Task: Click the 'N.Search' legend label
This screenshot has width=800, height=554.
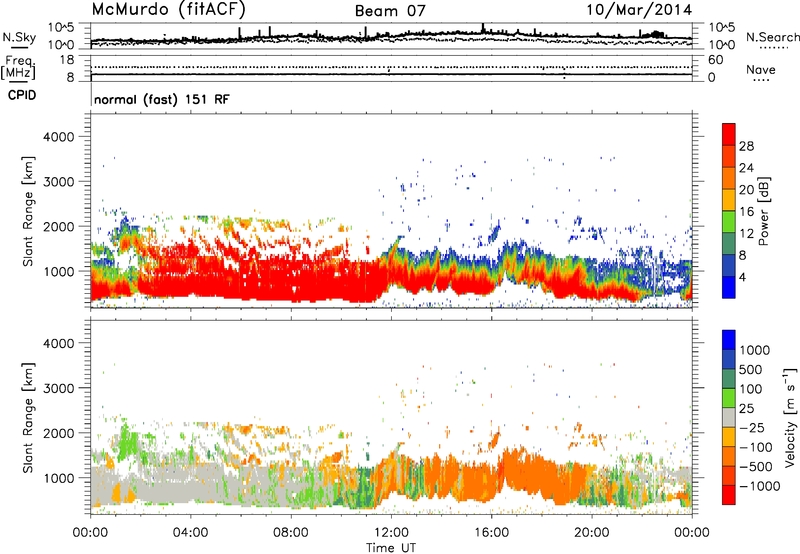Action: (772, 37)
